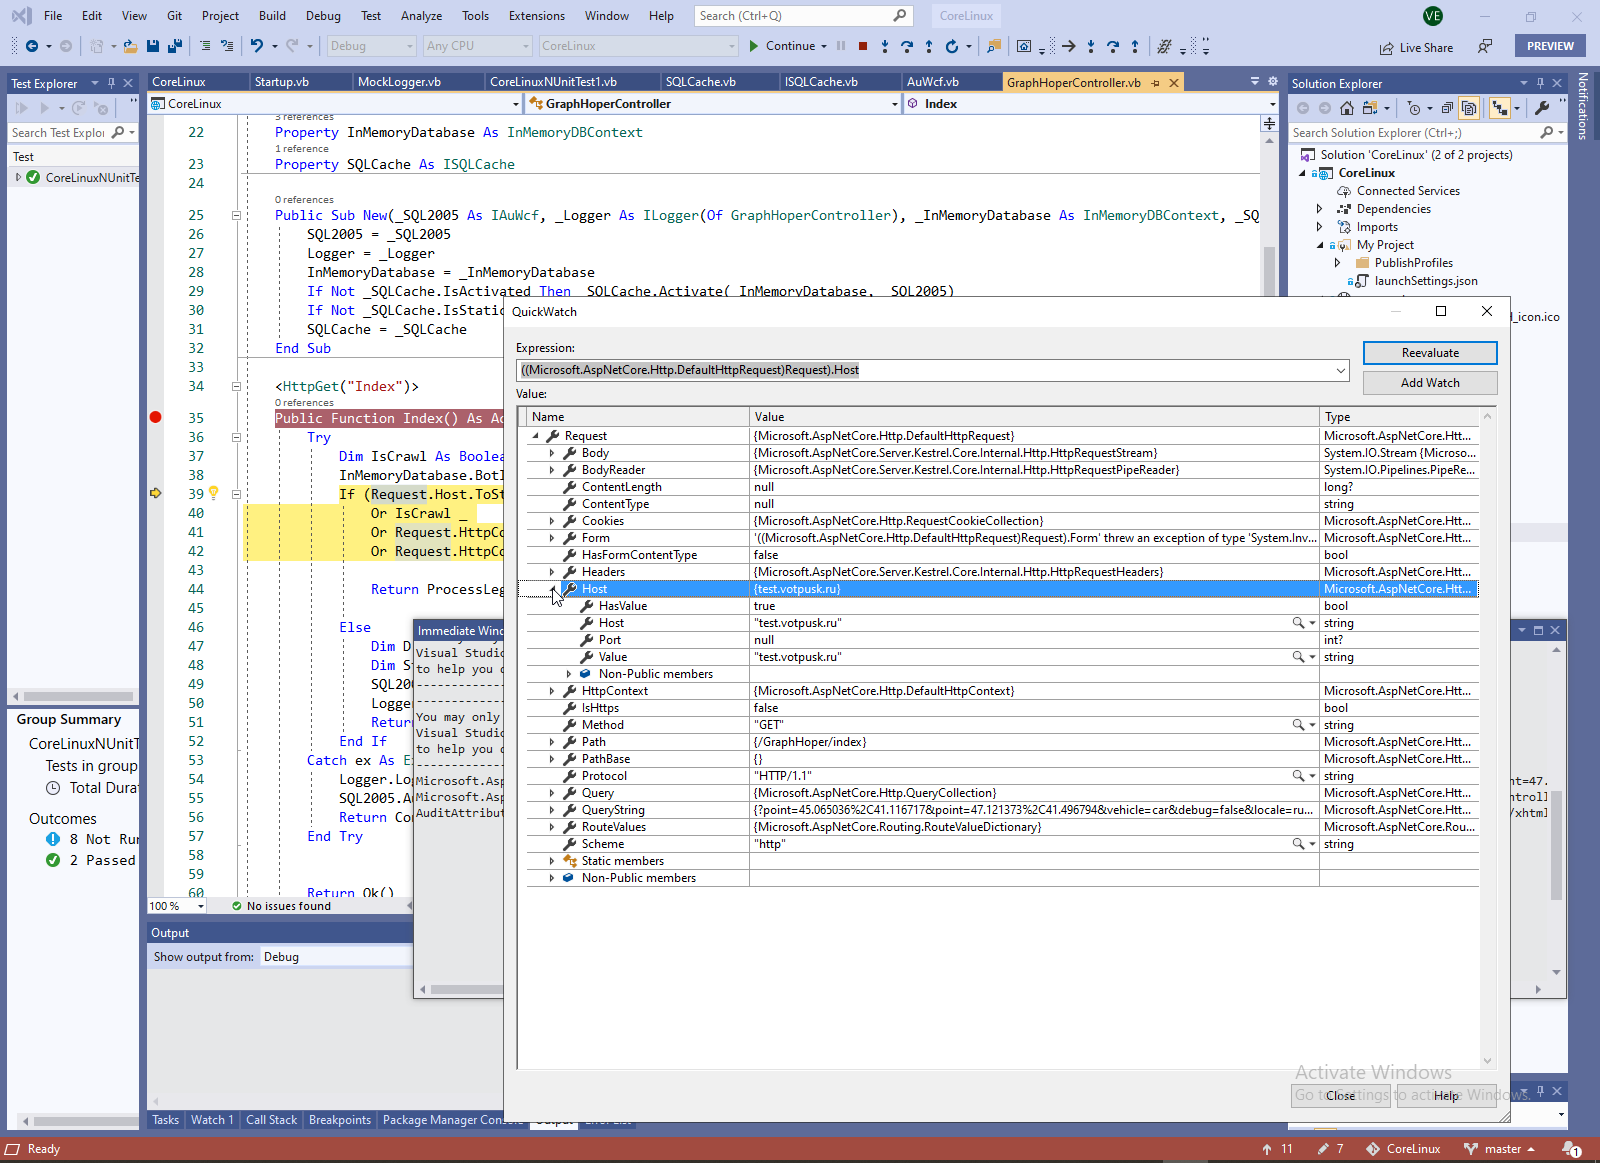Switch to the Startup.vb tab
The image size is (1600, 1163).
tap(282, 82)
